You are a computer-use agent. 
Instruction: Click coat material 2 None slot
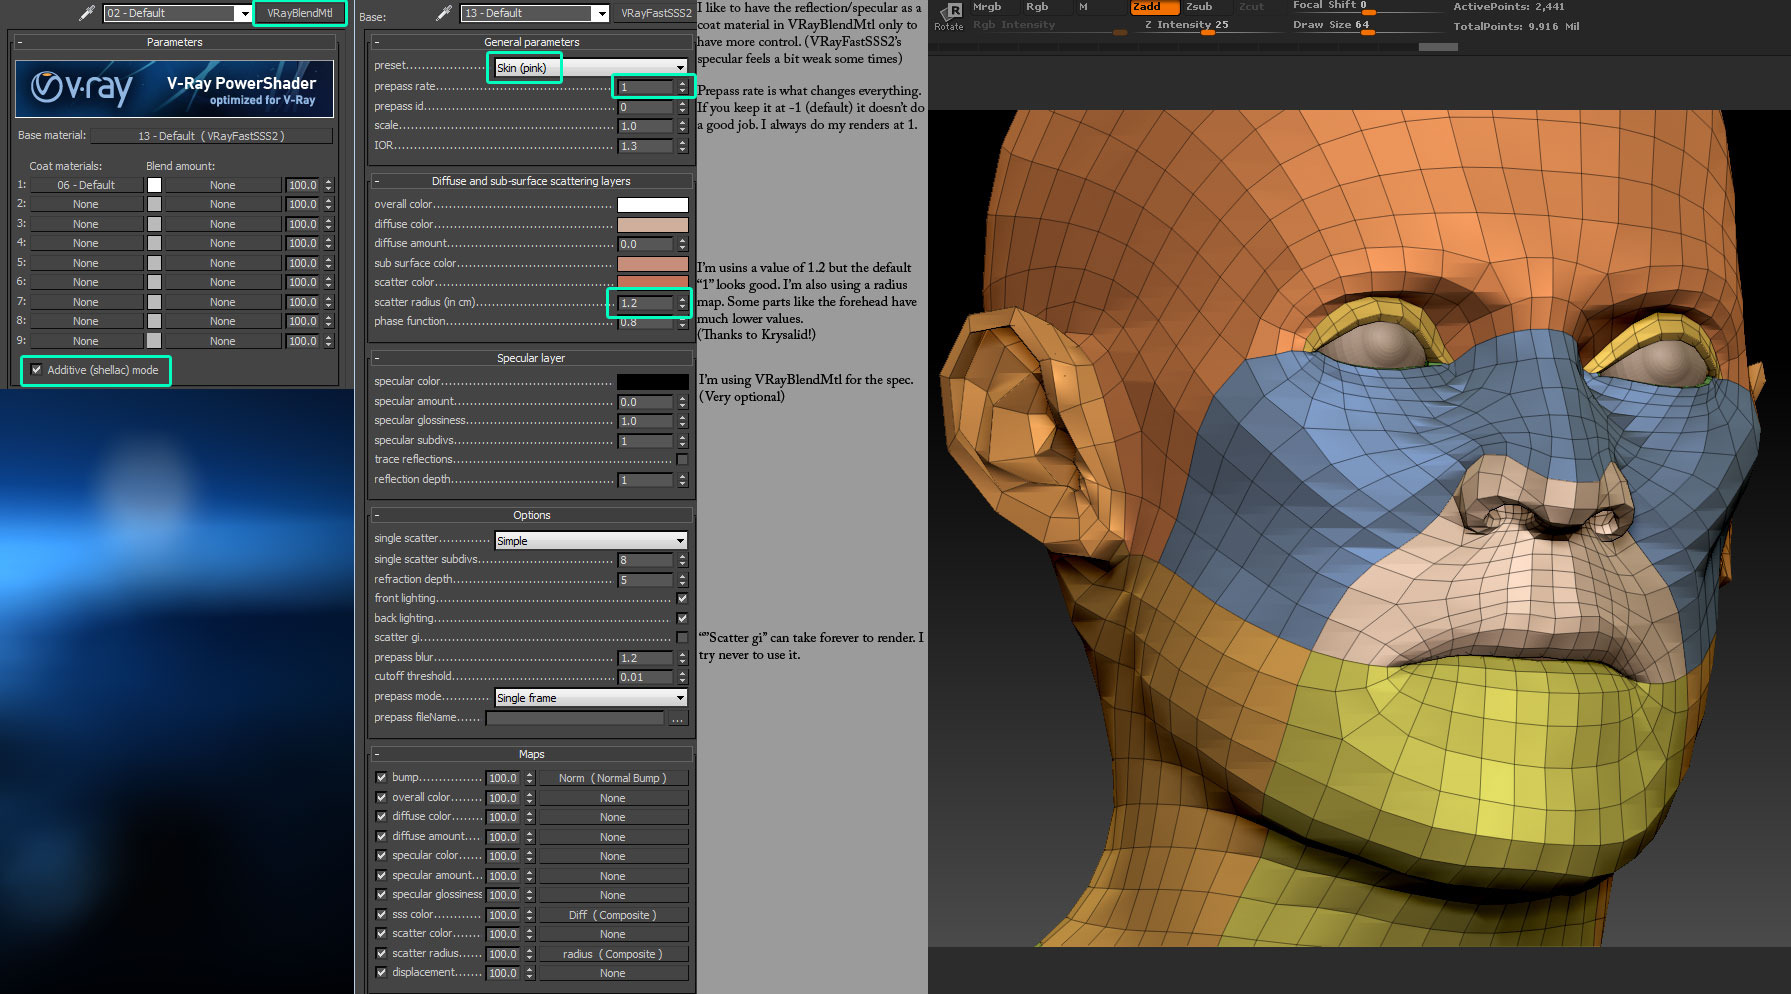[x=86, y=204]
